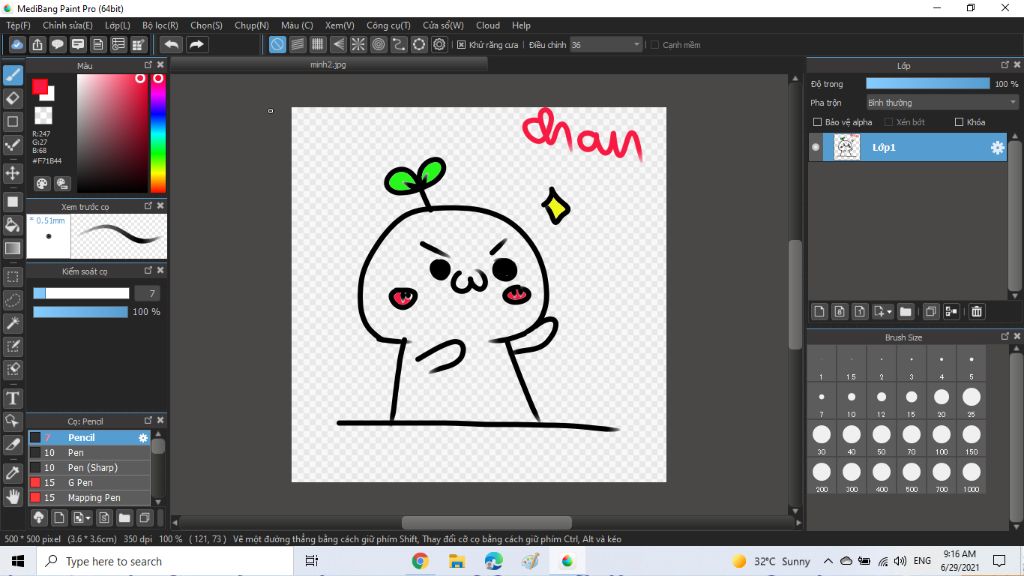Click the red foreground color swatch
This screenshot has height=576, width=1024.
pyautogui.click(x=40, y=86)
